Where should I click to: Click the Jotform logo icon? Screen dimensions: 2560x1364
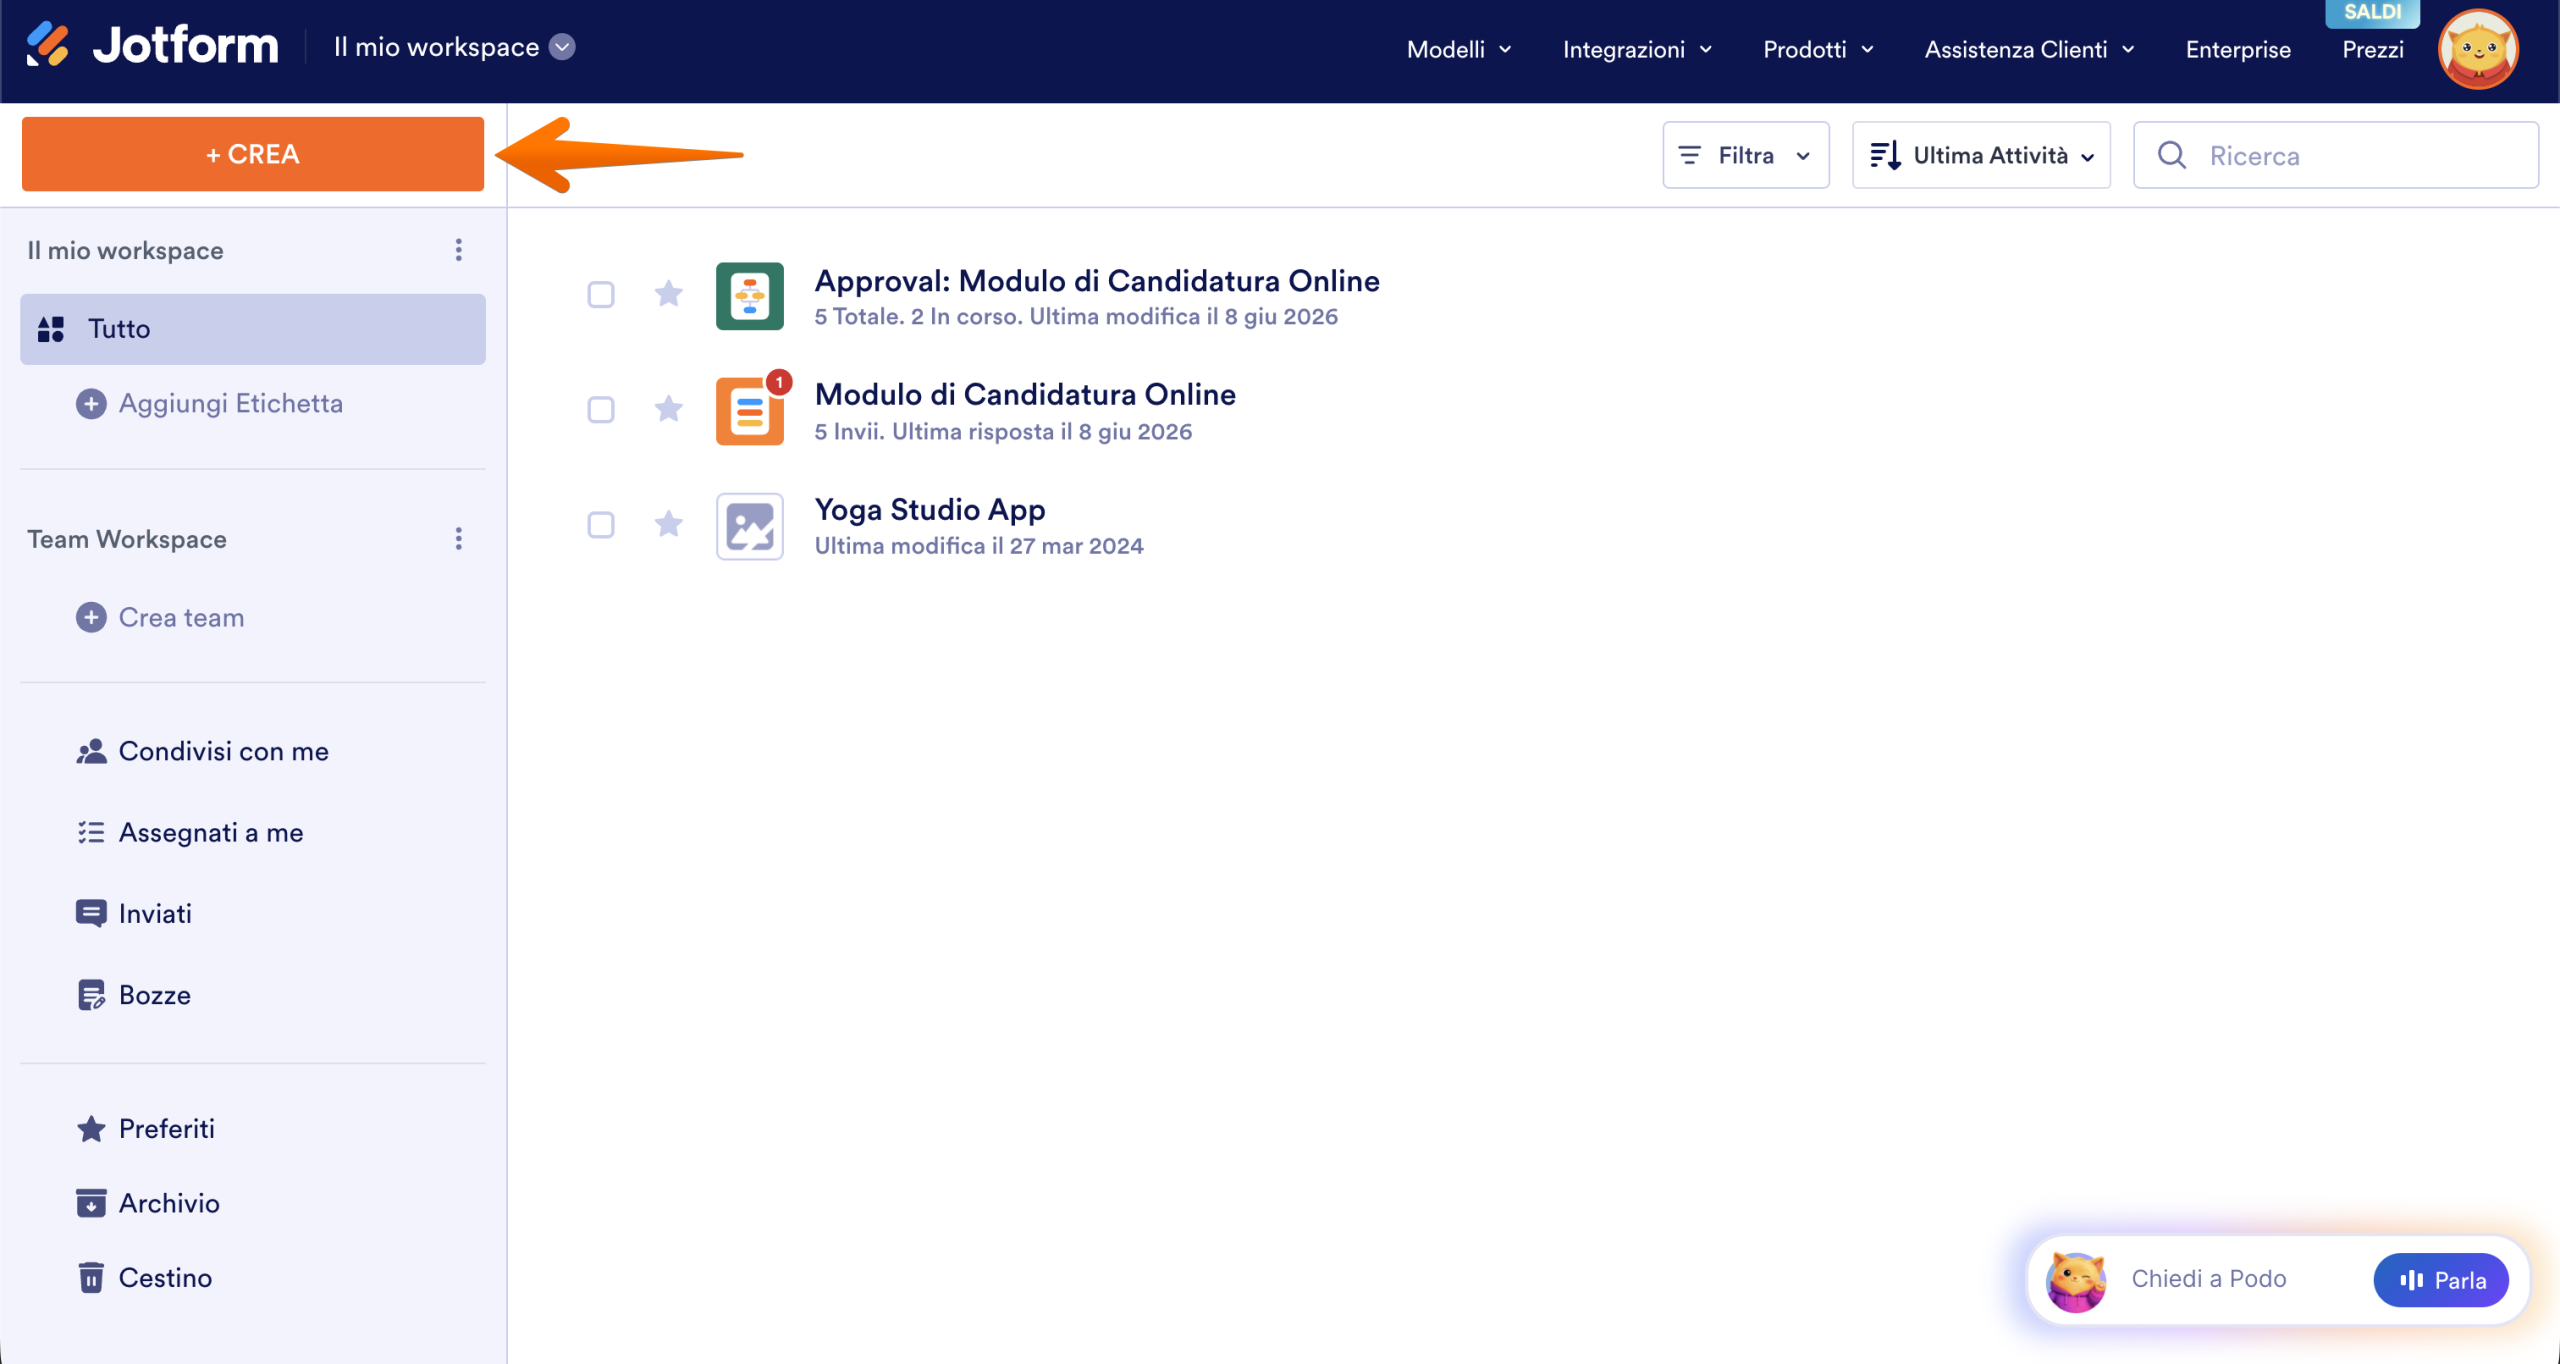pos(47,45)
